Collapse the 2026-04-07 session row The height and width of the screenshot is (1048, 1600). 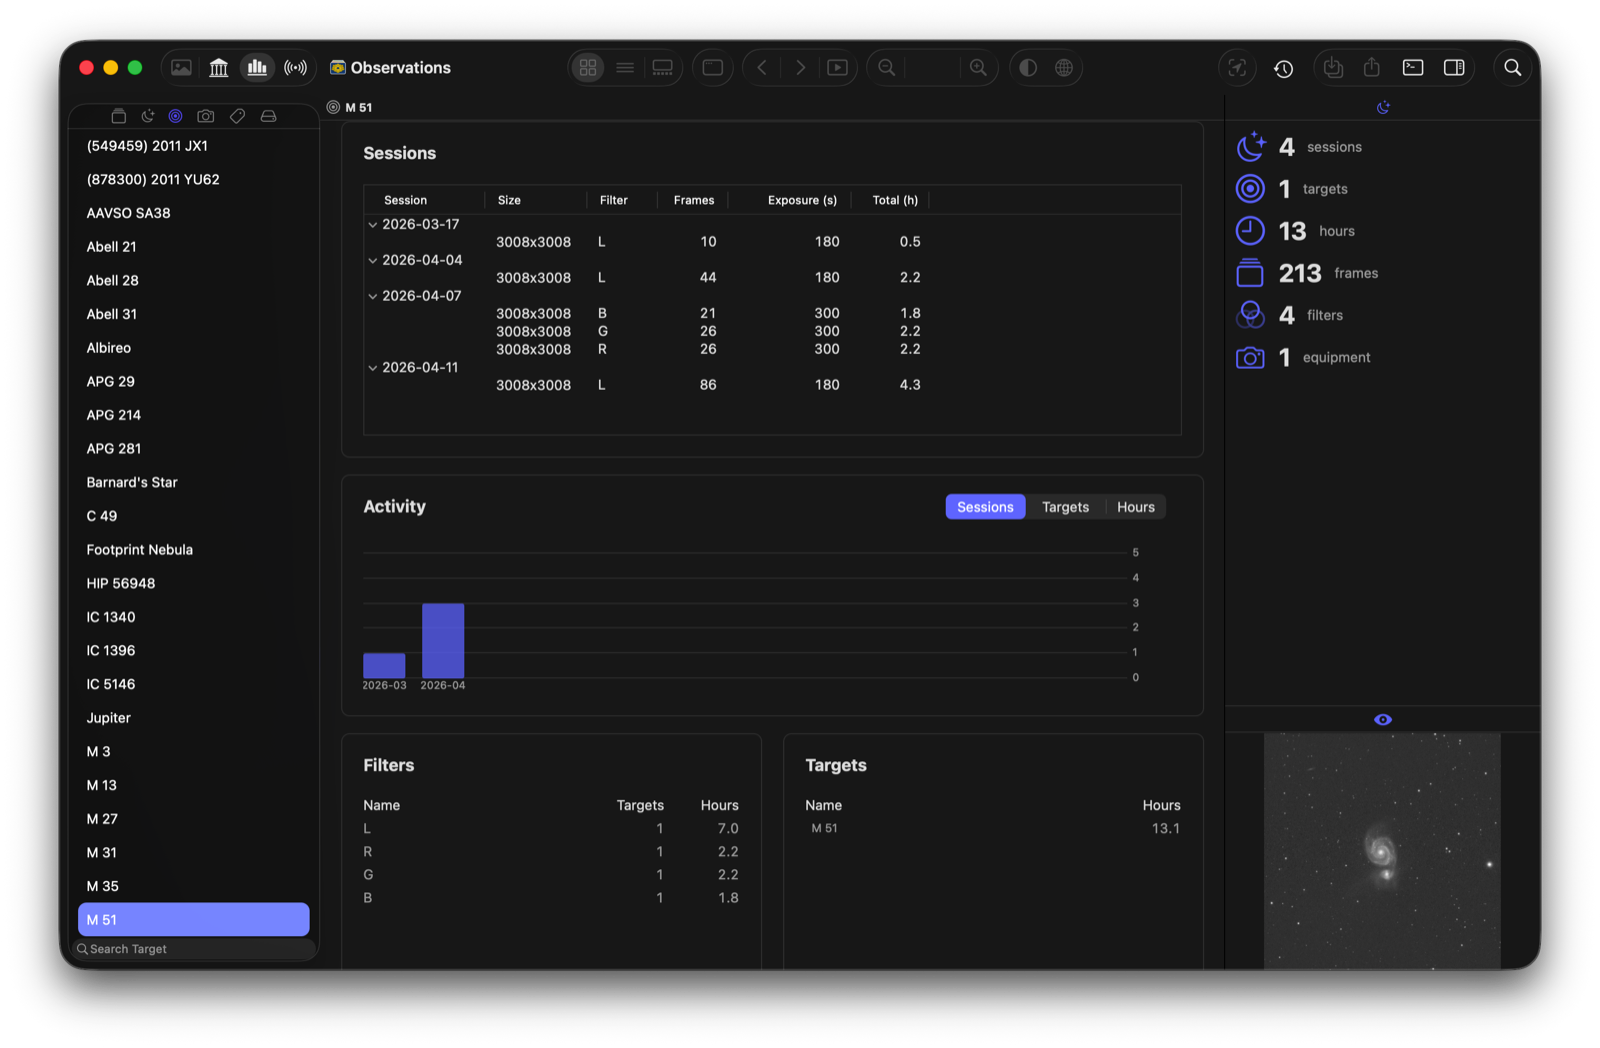tap(373, 297)
